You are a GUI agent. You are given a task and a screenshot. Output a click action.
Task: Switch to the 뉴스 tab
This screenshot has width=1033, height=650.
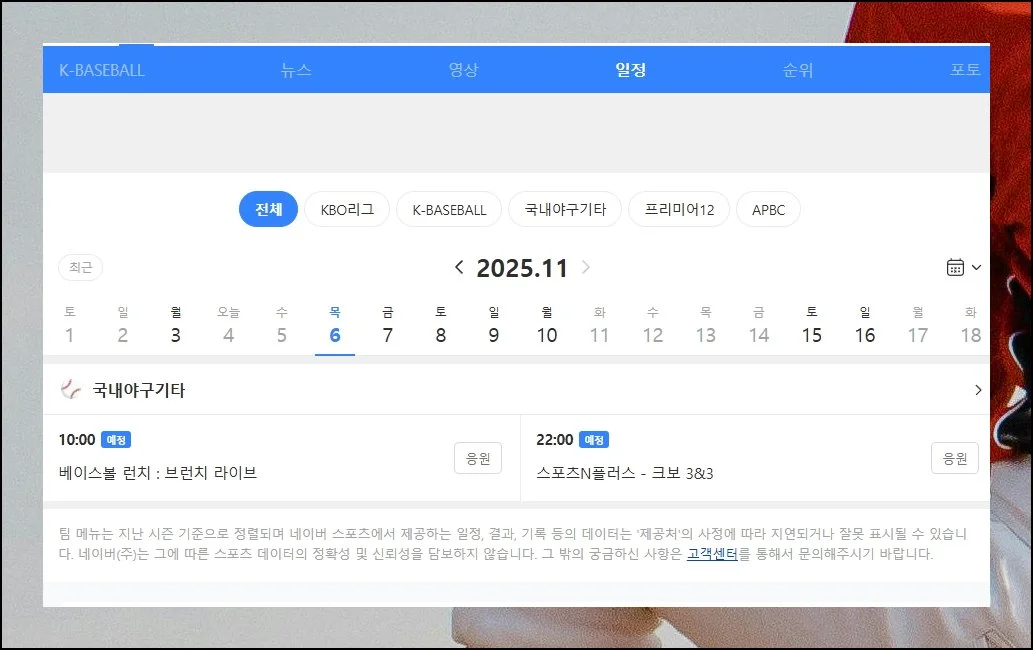coord(296,70)
